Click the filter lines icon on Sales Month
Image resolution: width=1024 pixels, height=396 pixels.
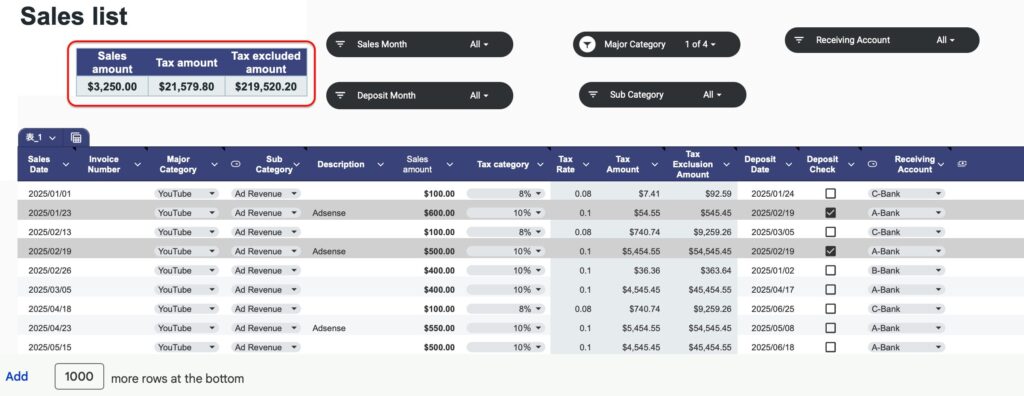(340, 44)
